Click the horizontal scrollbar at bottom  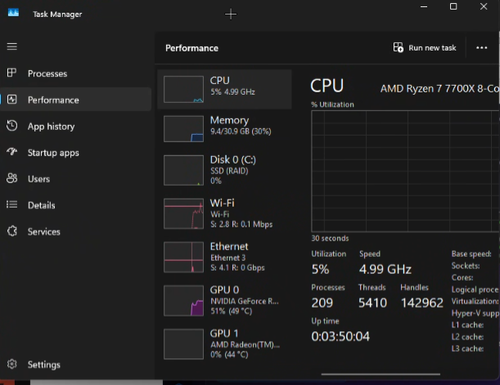[x=381, y=374]
